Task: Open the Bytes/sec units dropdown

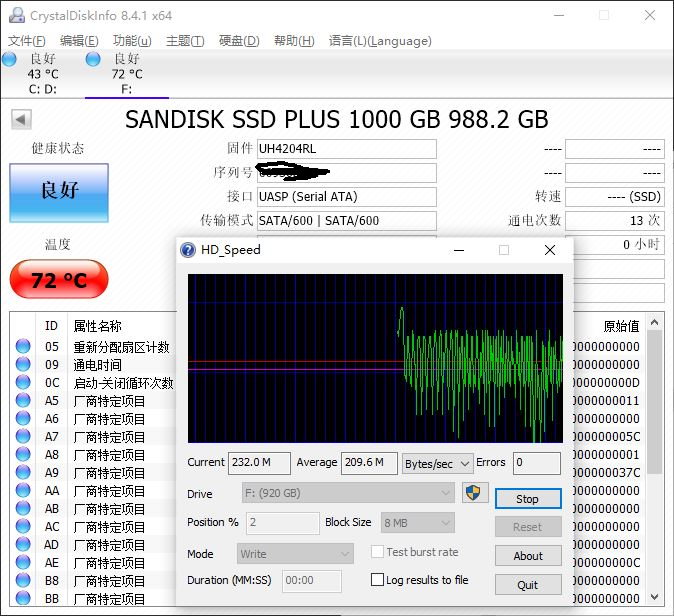Action: pyautogui.click(x=437, y=464)
